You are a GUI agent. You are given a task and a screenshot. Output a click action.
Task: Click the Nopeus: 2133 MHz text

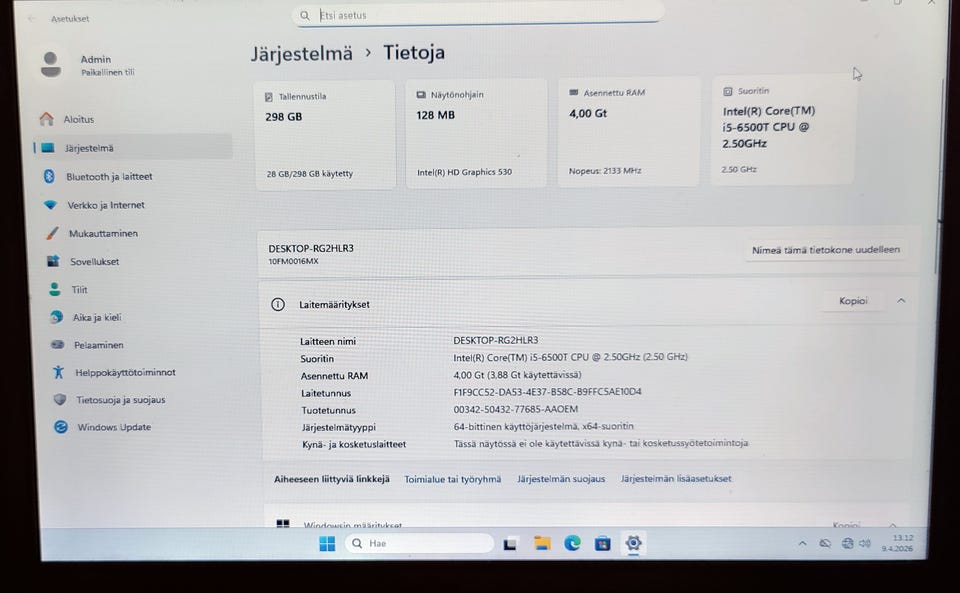click(x=605, y=171)
